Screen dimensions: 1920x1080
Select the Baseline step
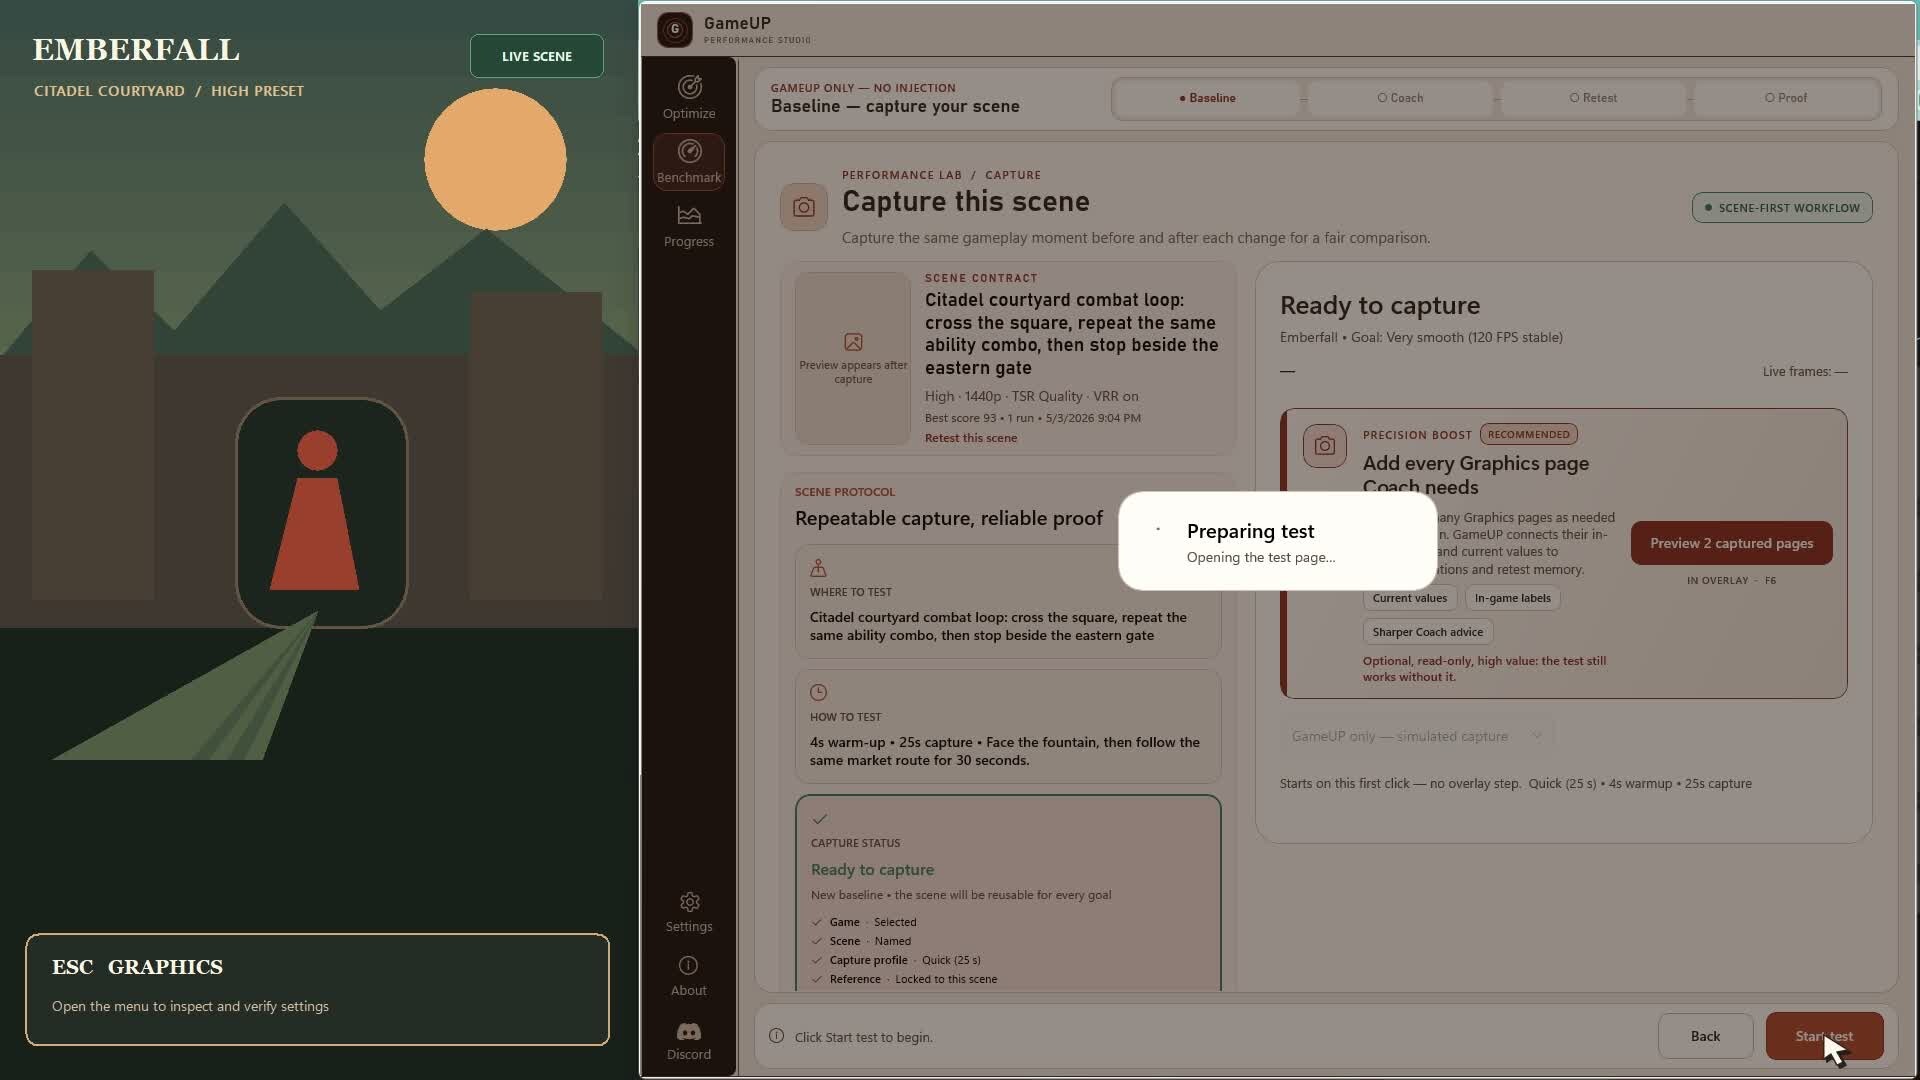coord(1207,98)
